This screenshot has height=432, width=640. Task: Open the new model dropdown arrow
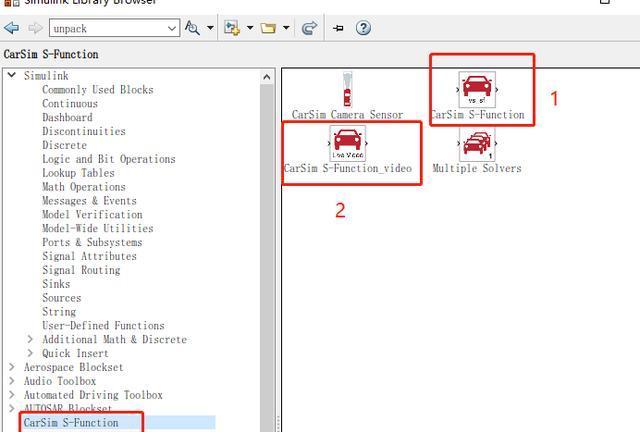tap(250, 28)
